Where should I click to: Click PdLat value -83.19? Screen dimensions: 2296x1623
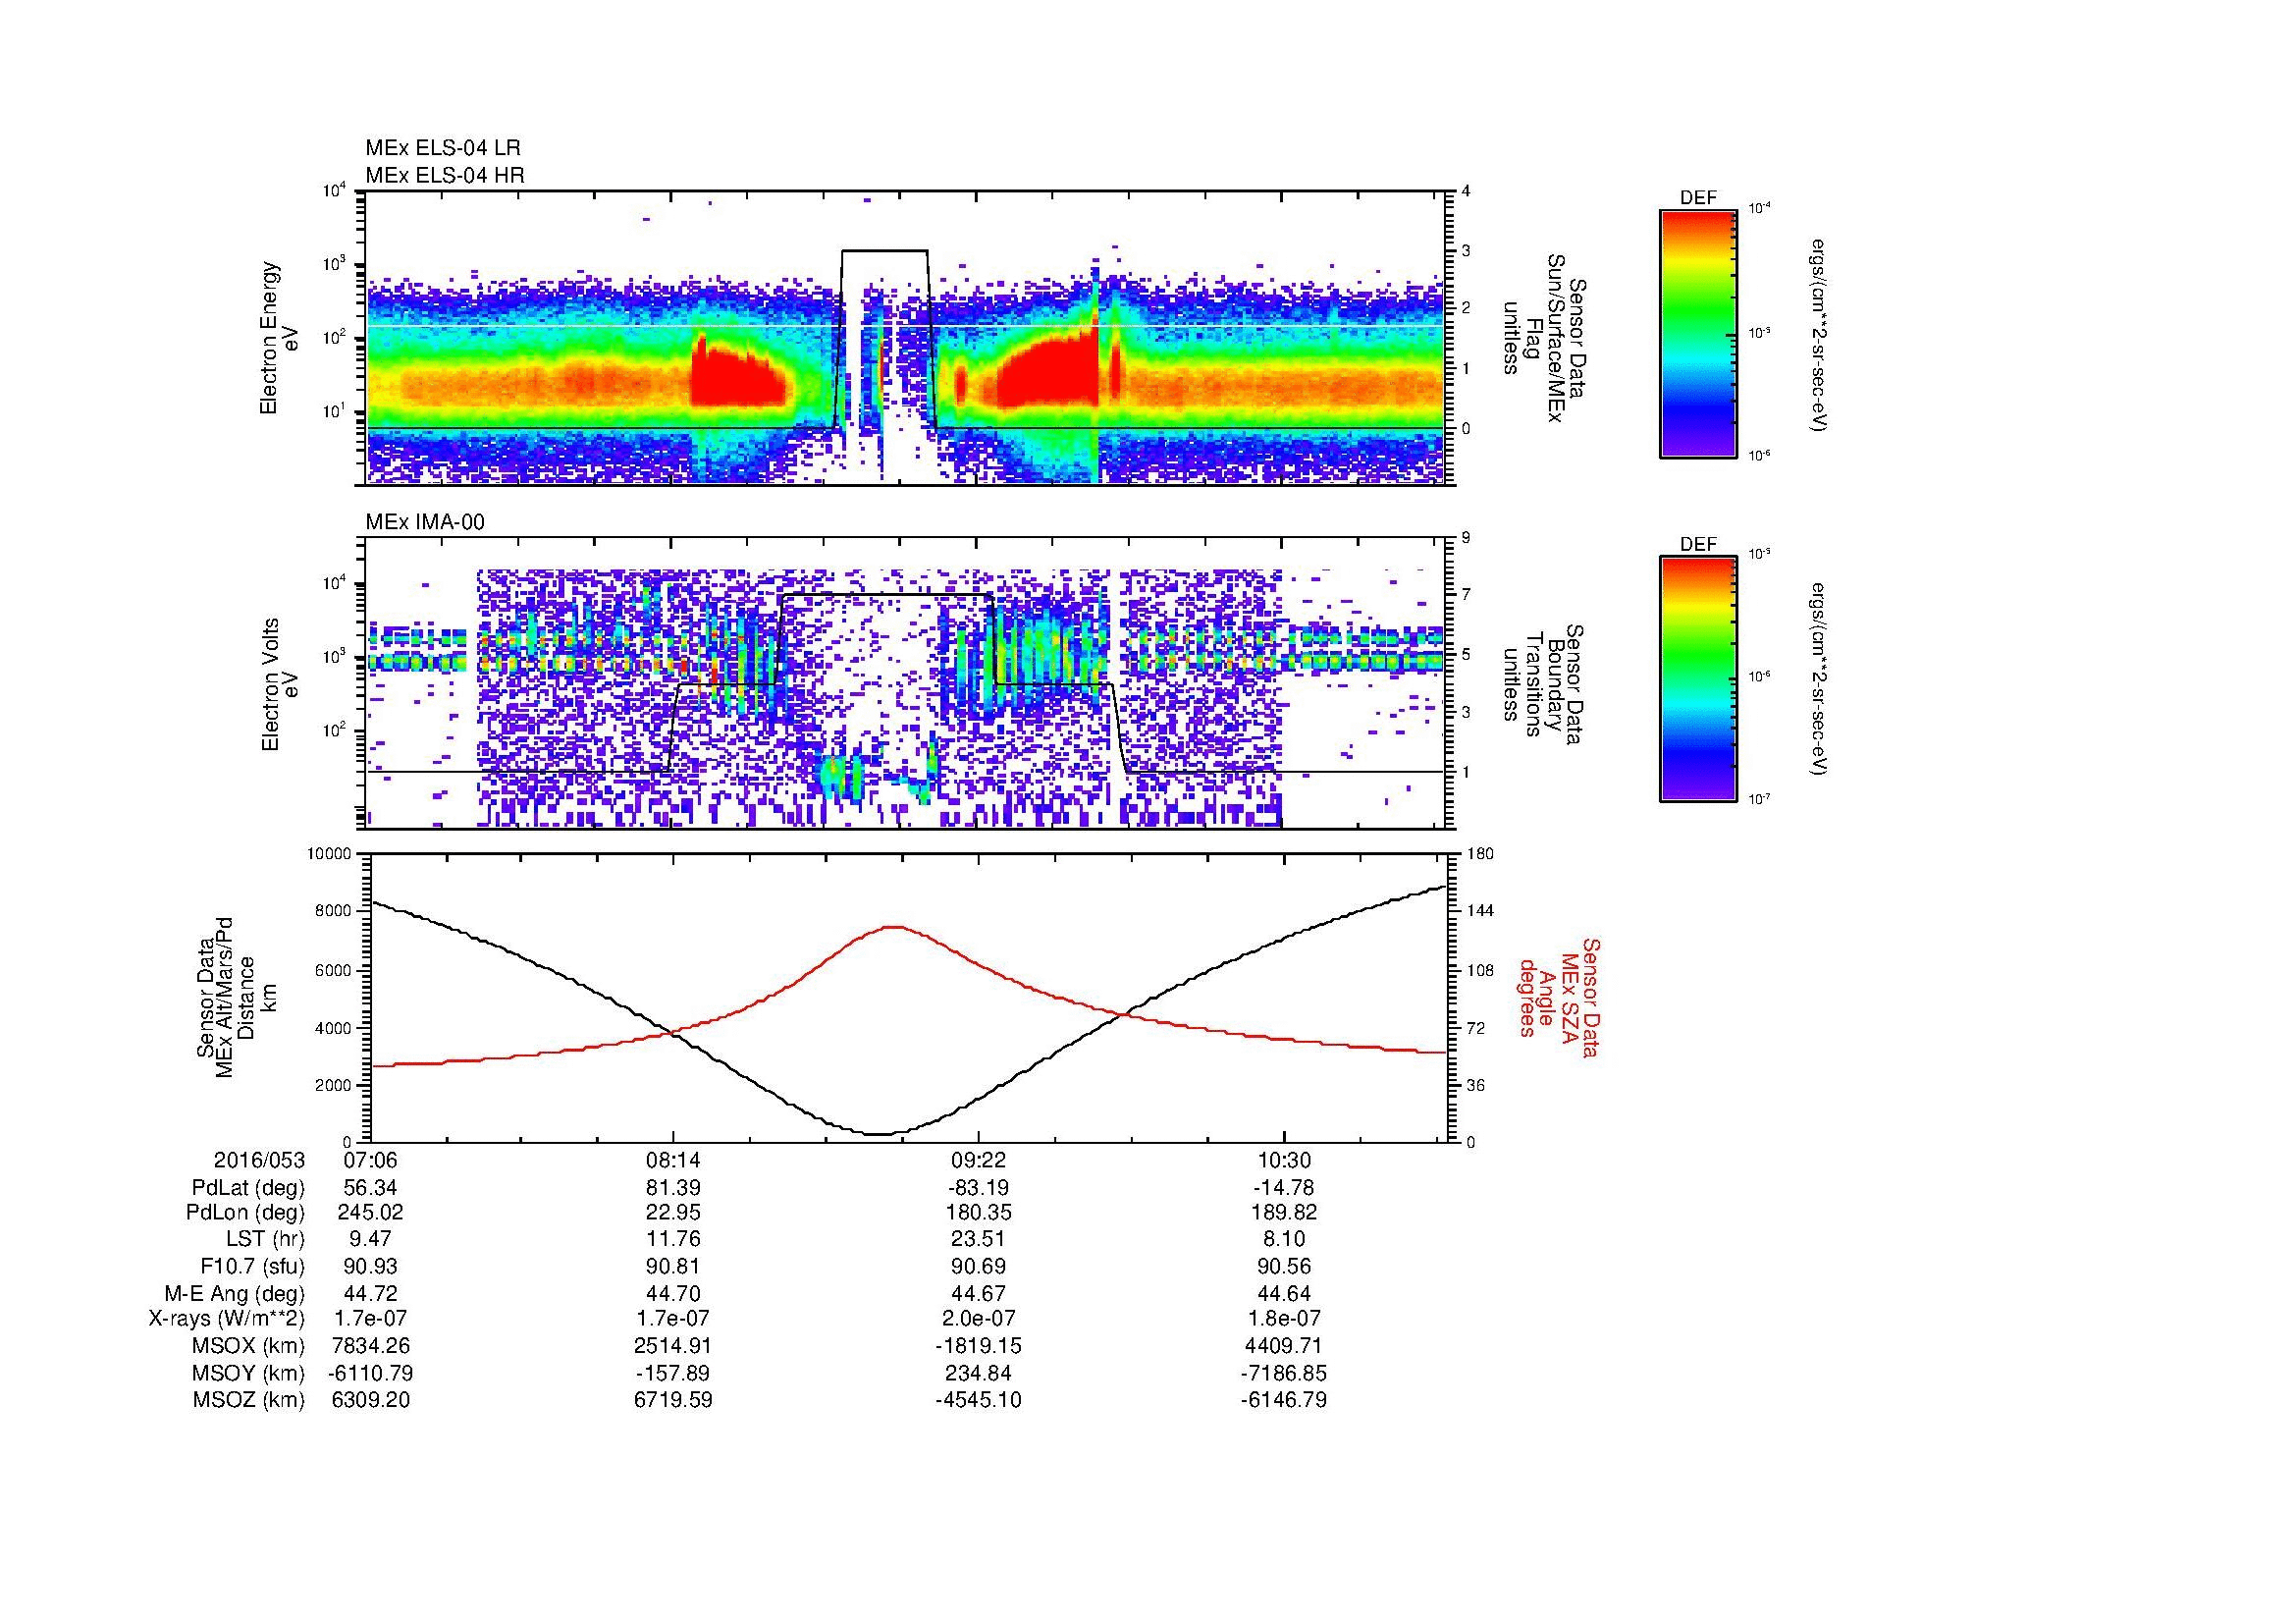[x=978, y=1188]
